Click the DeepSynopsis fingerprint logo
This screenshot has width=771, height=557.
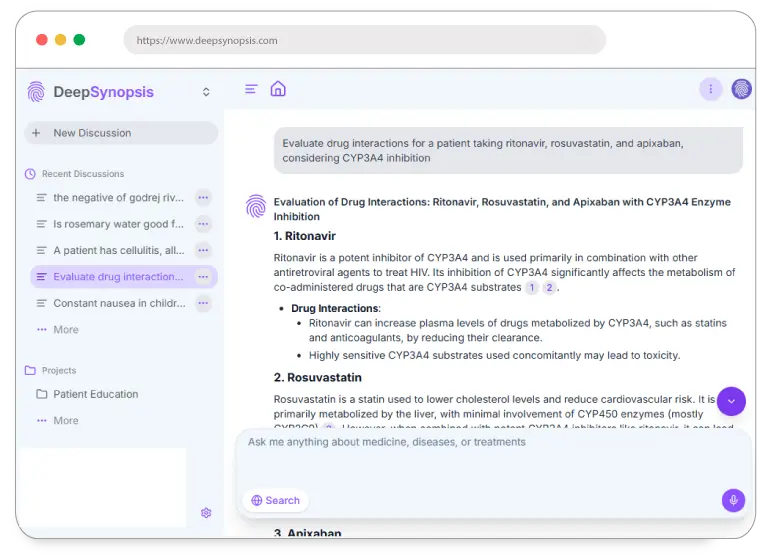click(36, 91)
